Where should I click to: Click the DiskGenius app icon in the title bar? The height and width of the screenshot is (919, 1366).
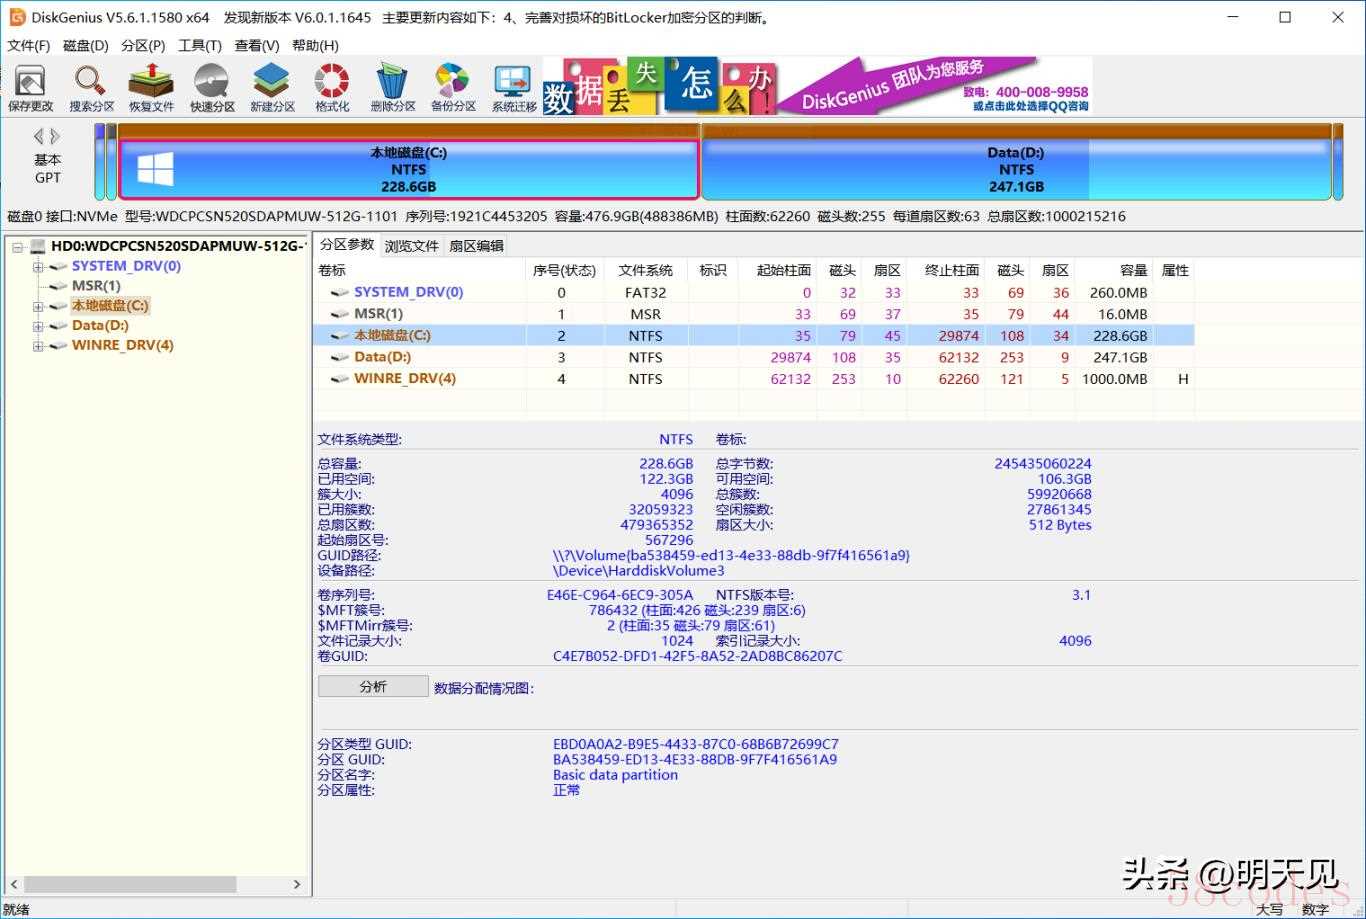17,17
